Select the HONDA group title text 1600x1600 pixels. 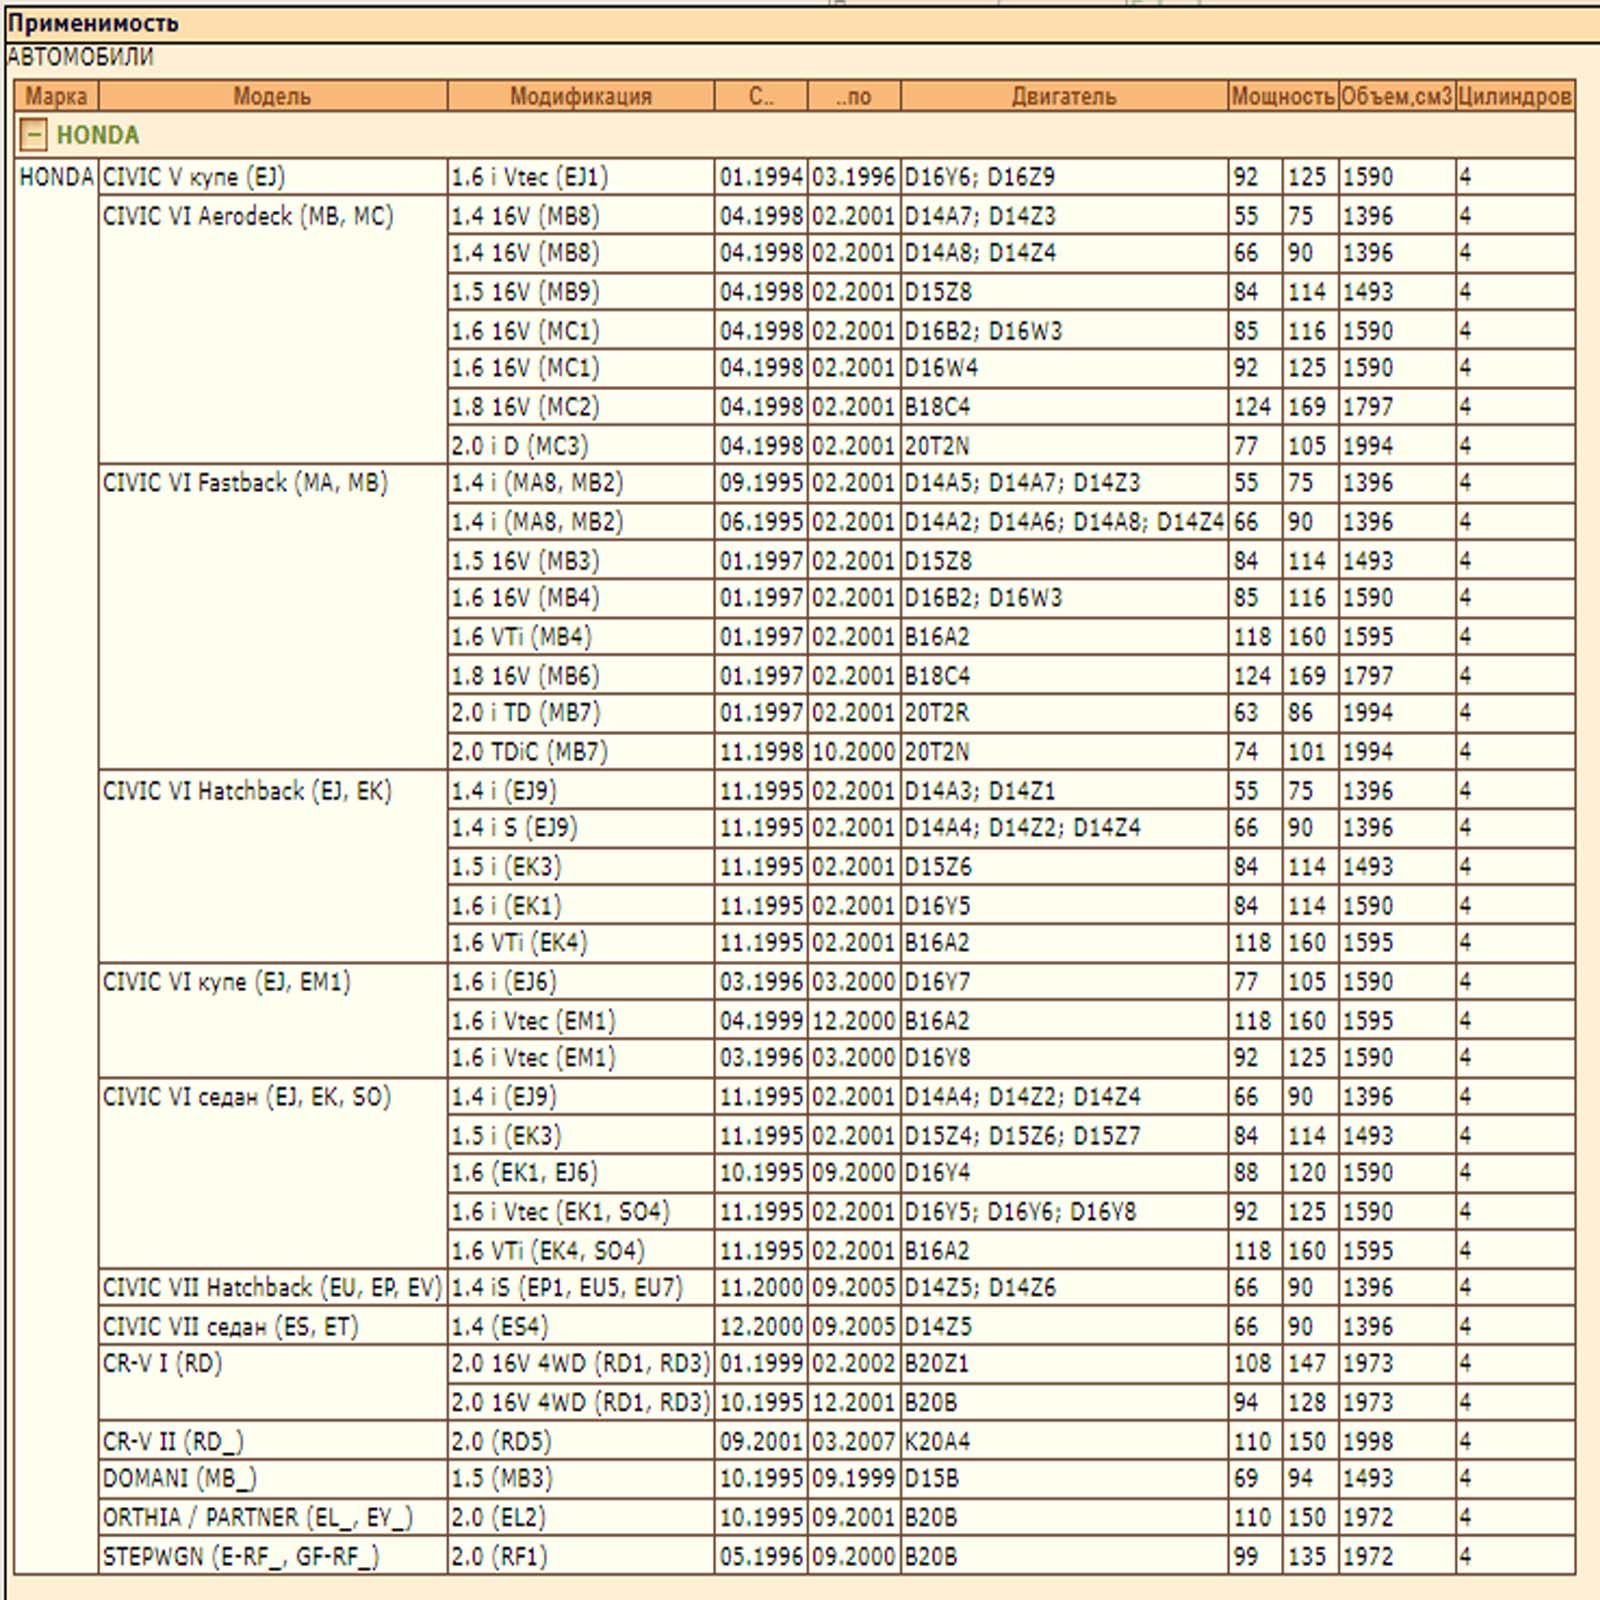[98, 135]
